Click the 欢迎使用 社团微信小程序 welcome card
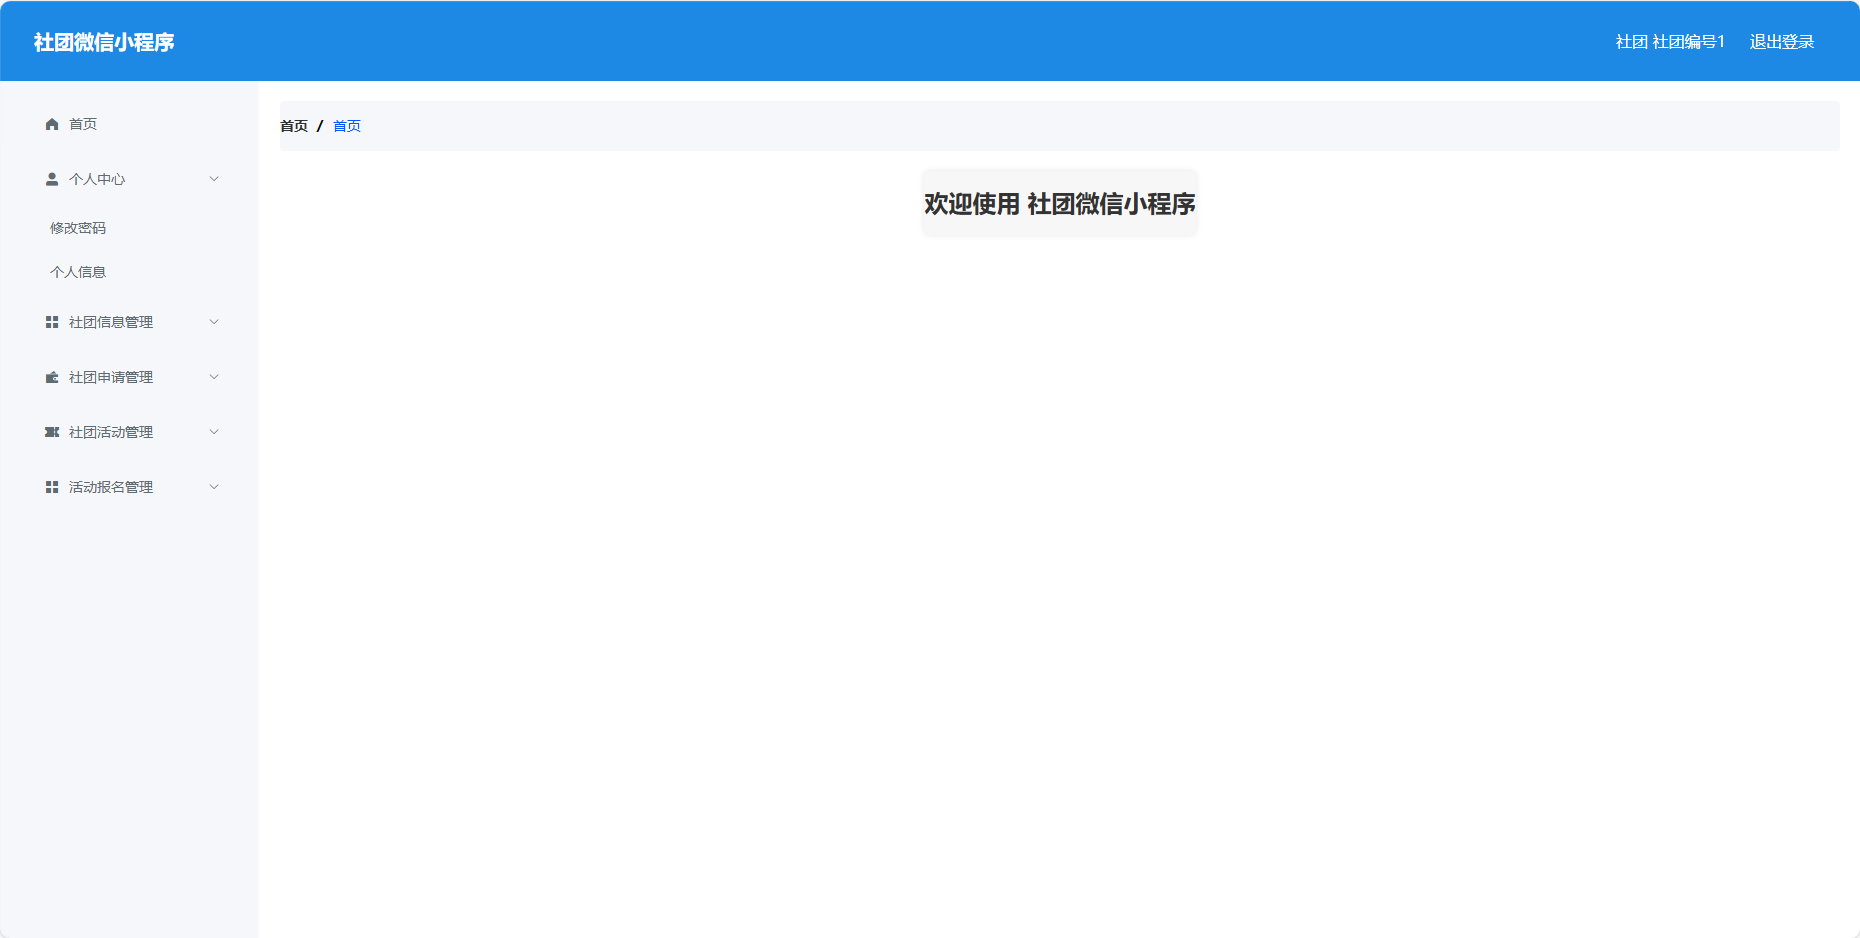 pos(1059,203)
